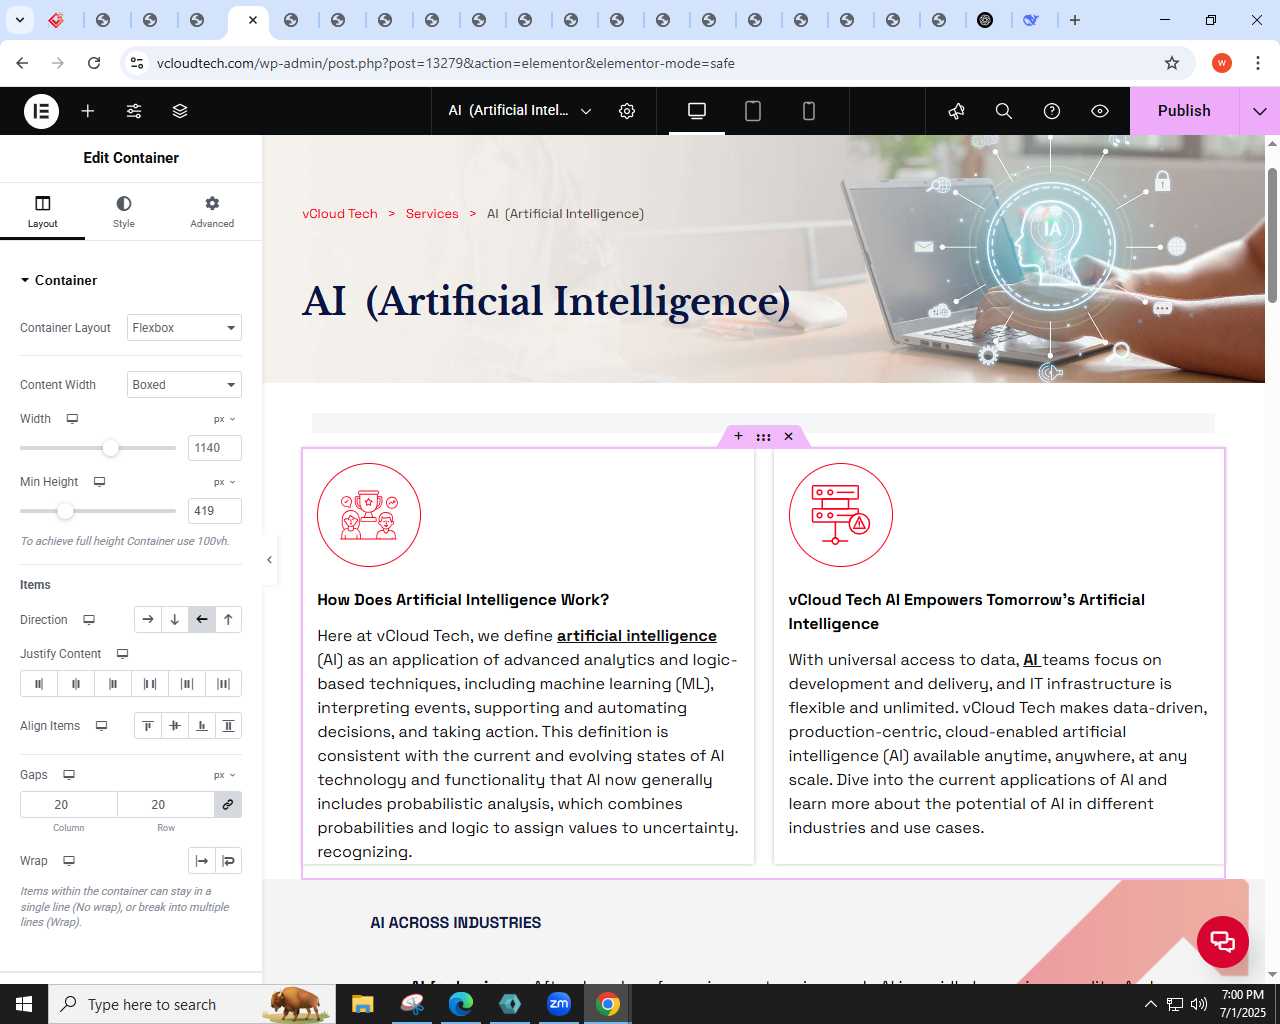Viewport: 1280px width, 1024px height.
Task: Click the browser Reload button
Action: point(94,63)
